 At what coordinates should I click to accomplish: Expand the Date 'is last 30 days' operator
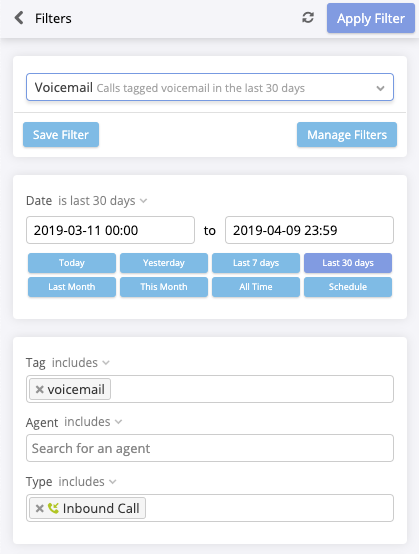103,201
